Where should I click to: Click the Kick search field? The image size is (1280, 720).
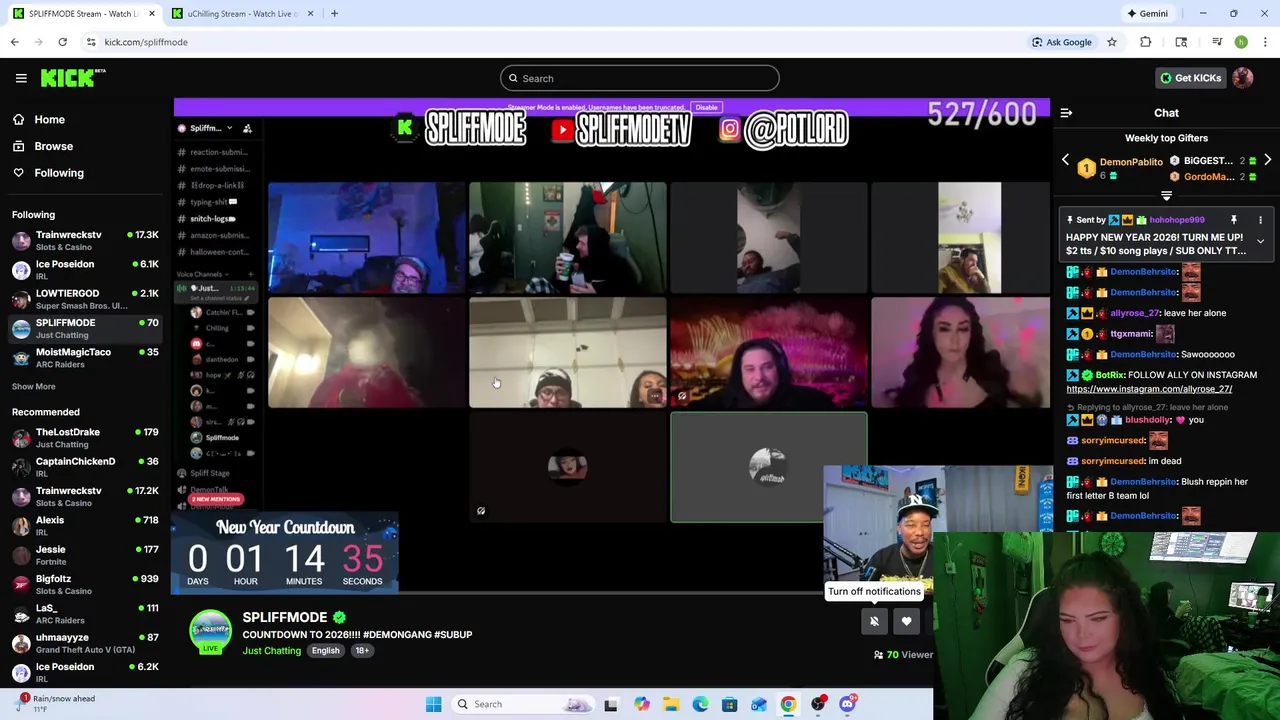pos(640,78)
